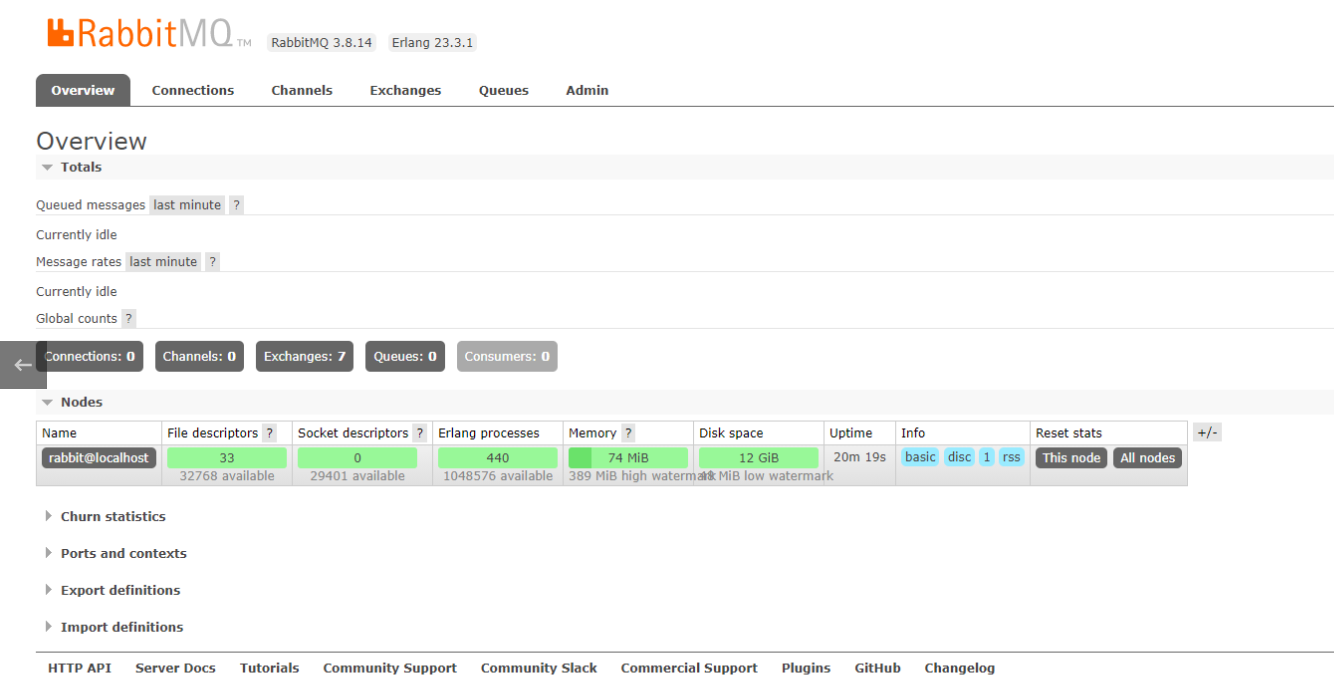Expand Export definitions section
1334x694 pixels.
coord(113,591)
